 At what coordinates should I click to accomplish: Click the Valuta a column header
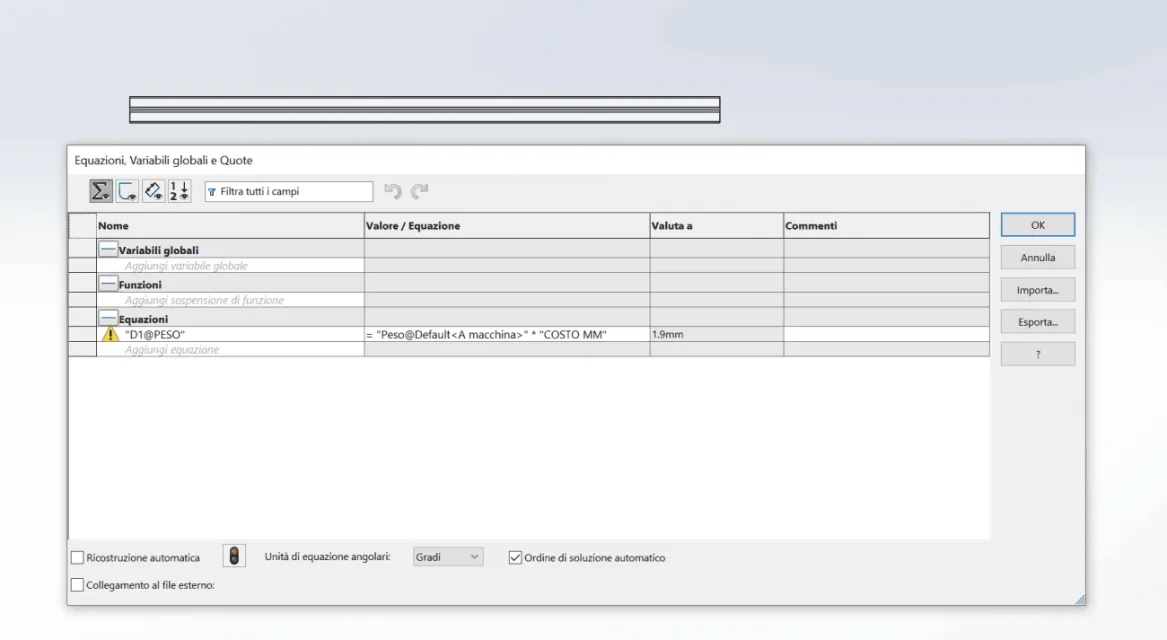717,225
